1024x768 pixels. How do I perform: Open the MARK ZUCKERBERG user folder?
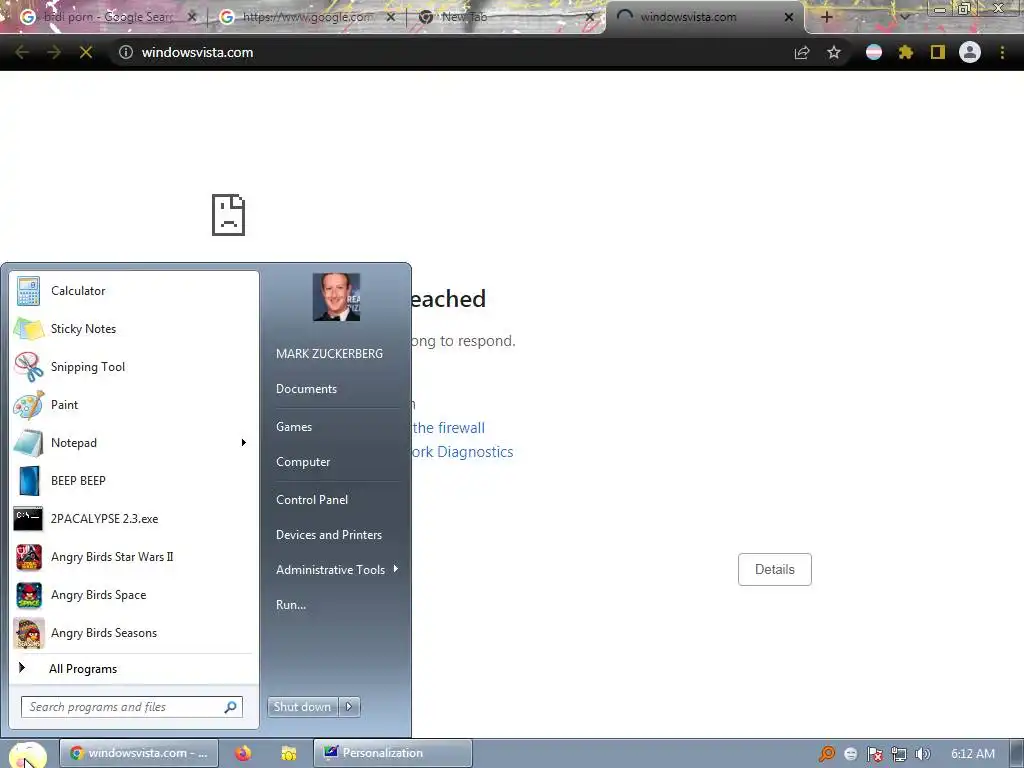tap(329, 353)
